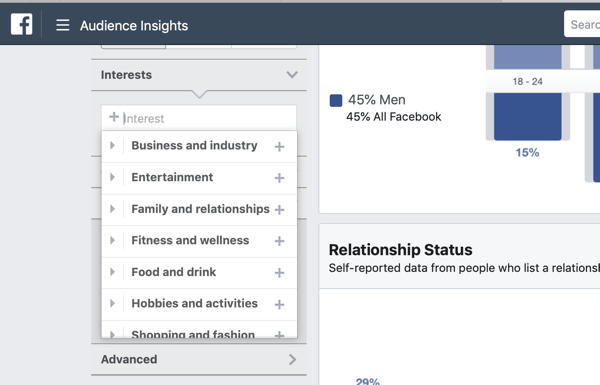Expand Food and drink arrow
Image resolution: width=600 pixels, height=385 pixels.
tap(112, 272)
